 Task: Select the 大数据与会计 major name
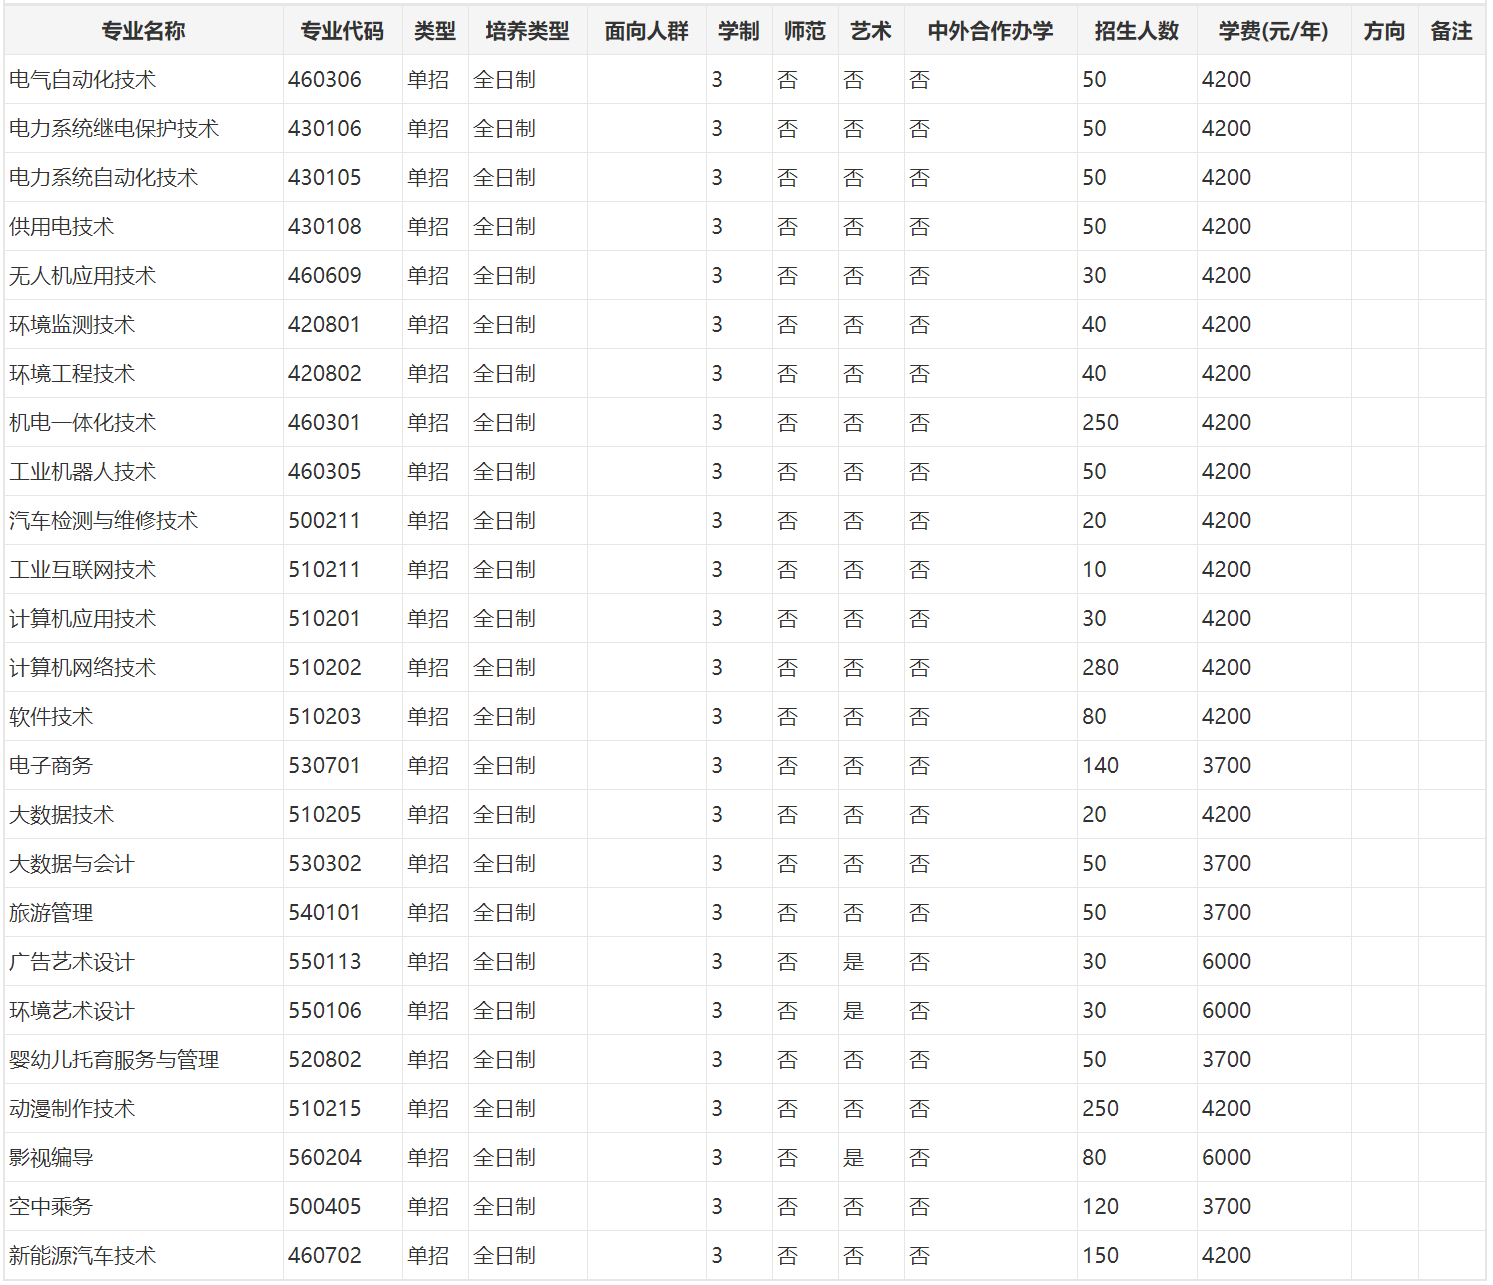pyautogui.click(x=72, y=863)
